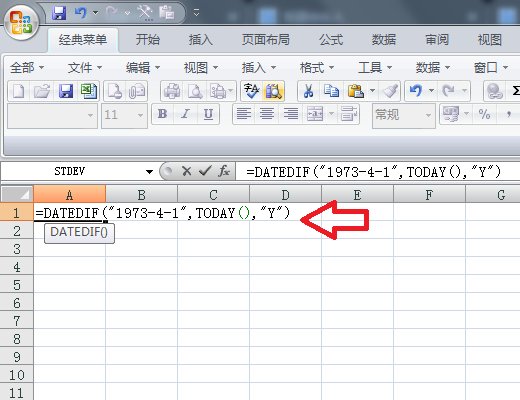Image resolution: width=520 pixels, height=400 pixels.
Task: Click the hyperlink globe icon
Action: pos(494,91)
